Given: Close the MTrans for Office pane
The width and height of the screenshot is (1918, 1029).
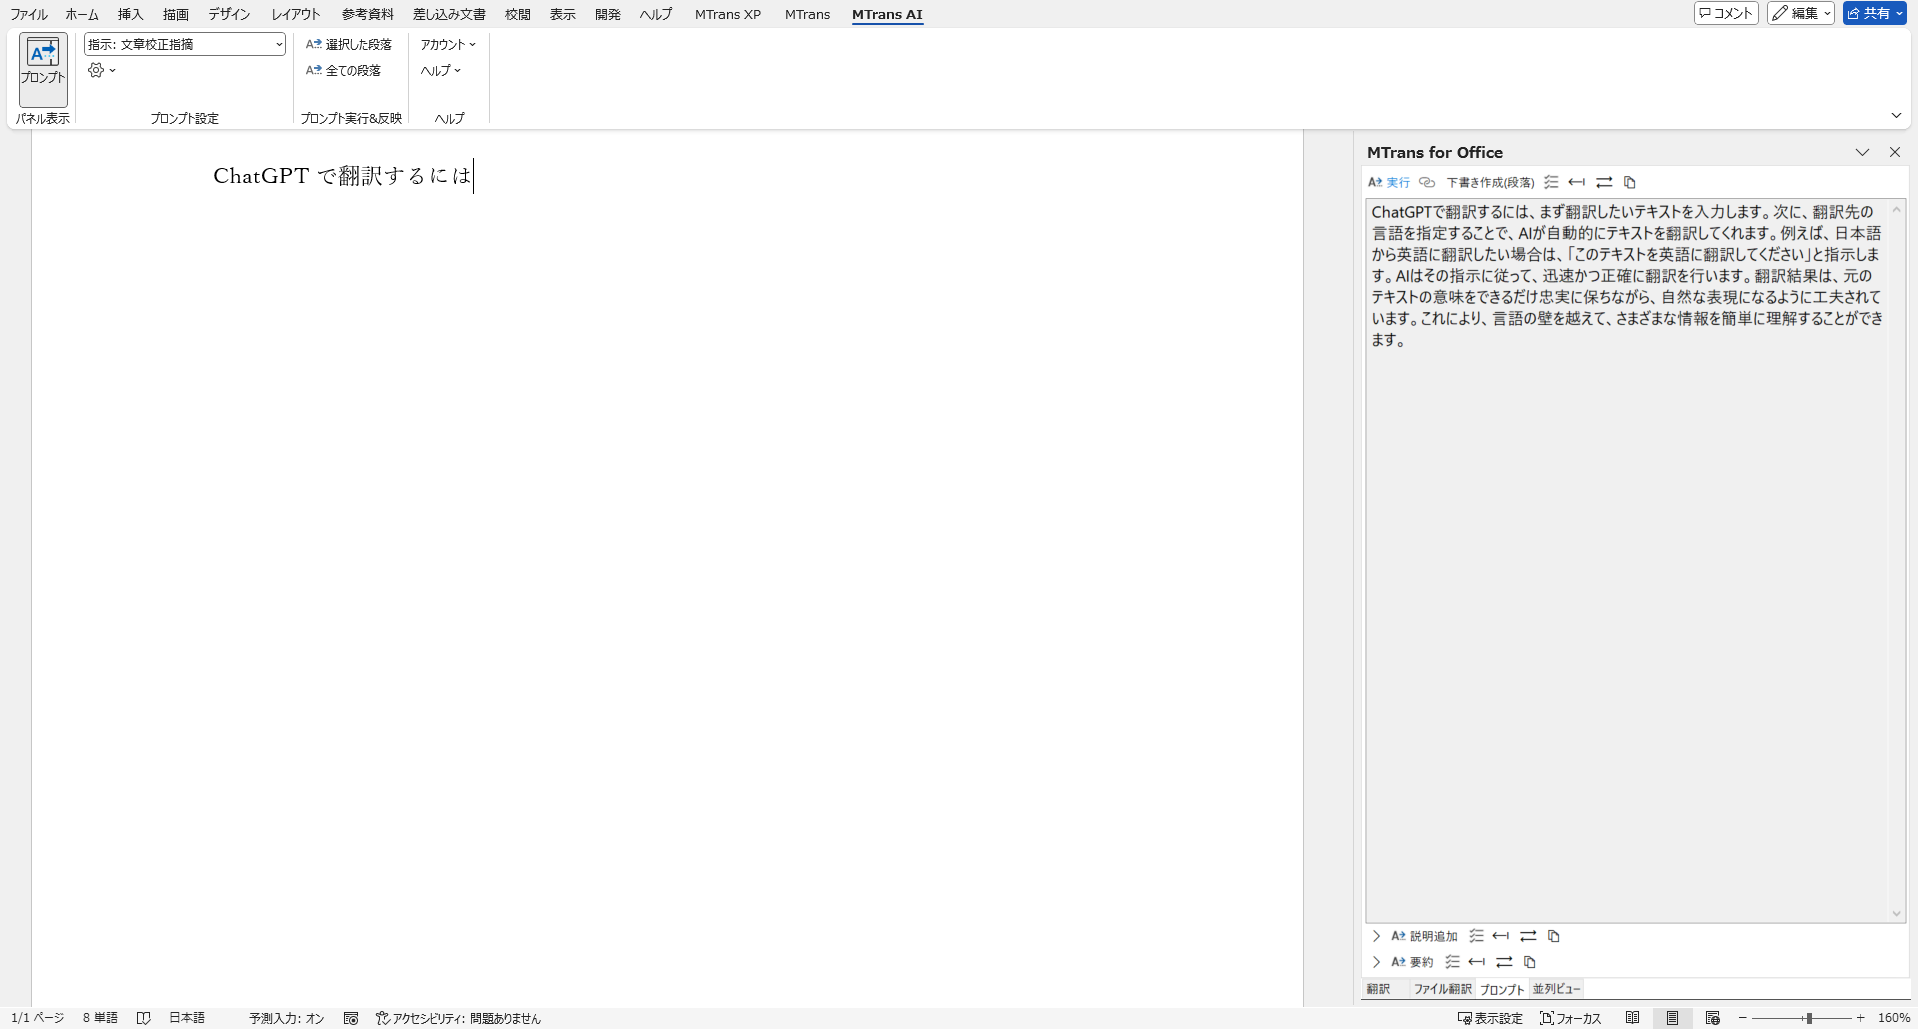Looking at the screenshot, I should 1895,152.
